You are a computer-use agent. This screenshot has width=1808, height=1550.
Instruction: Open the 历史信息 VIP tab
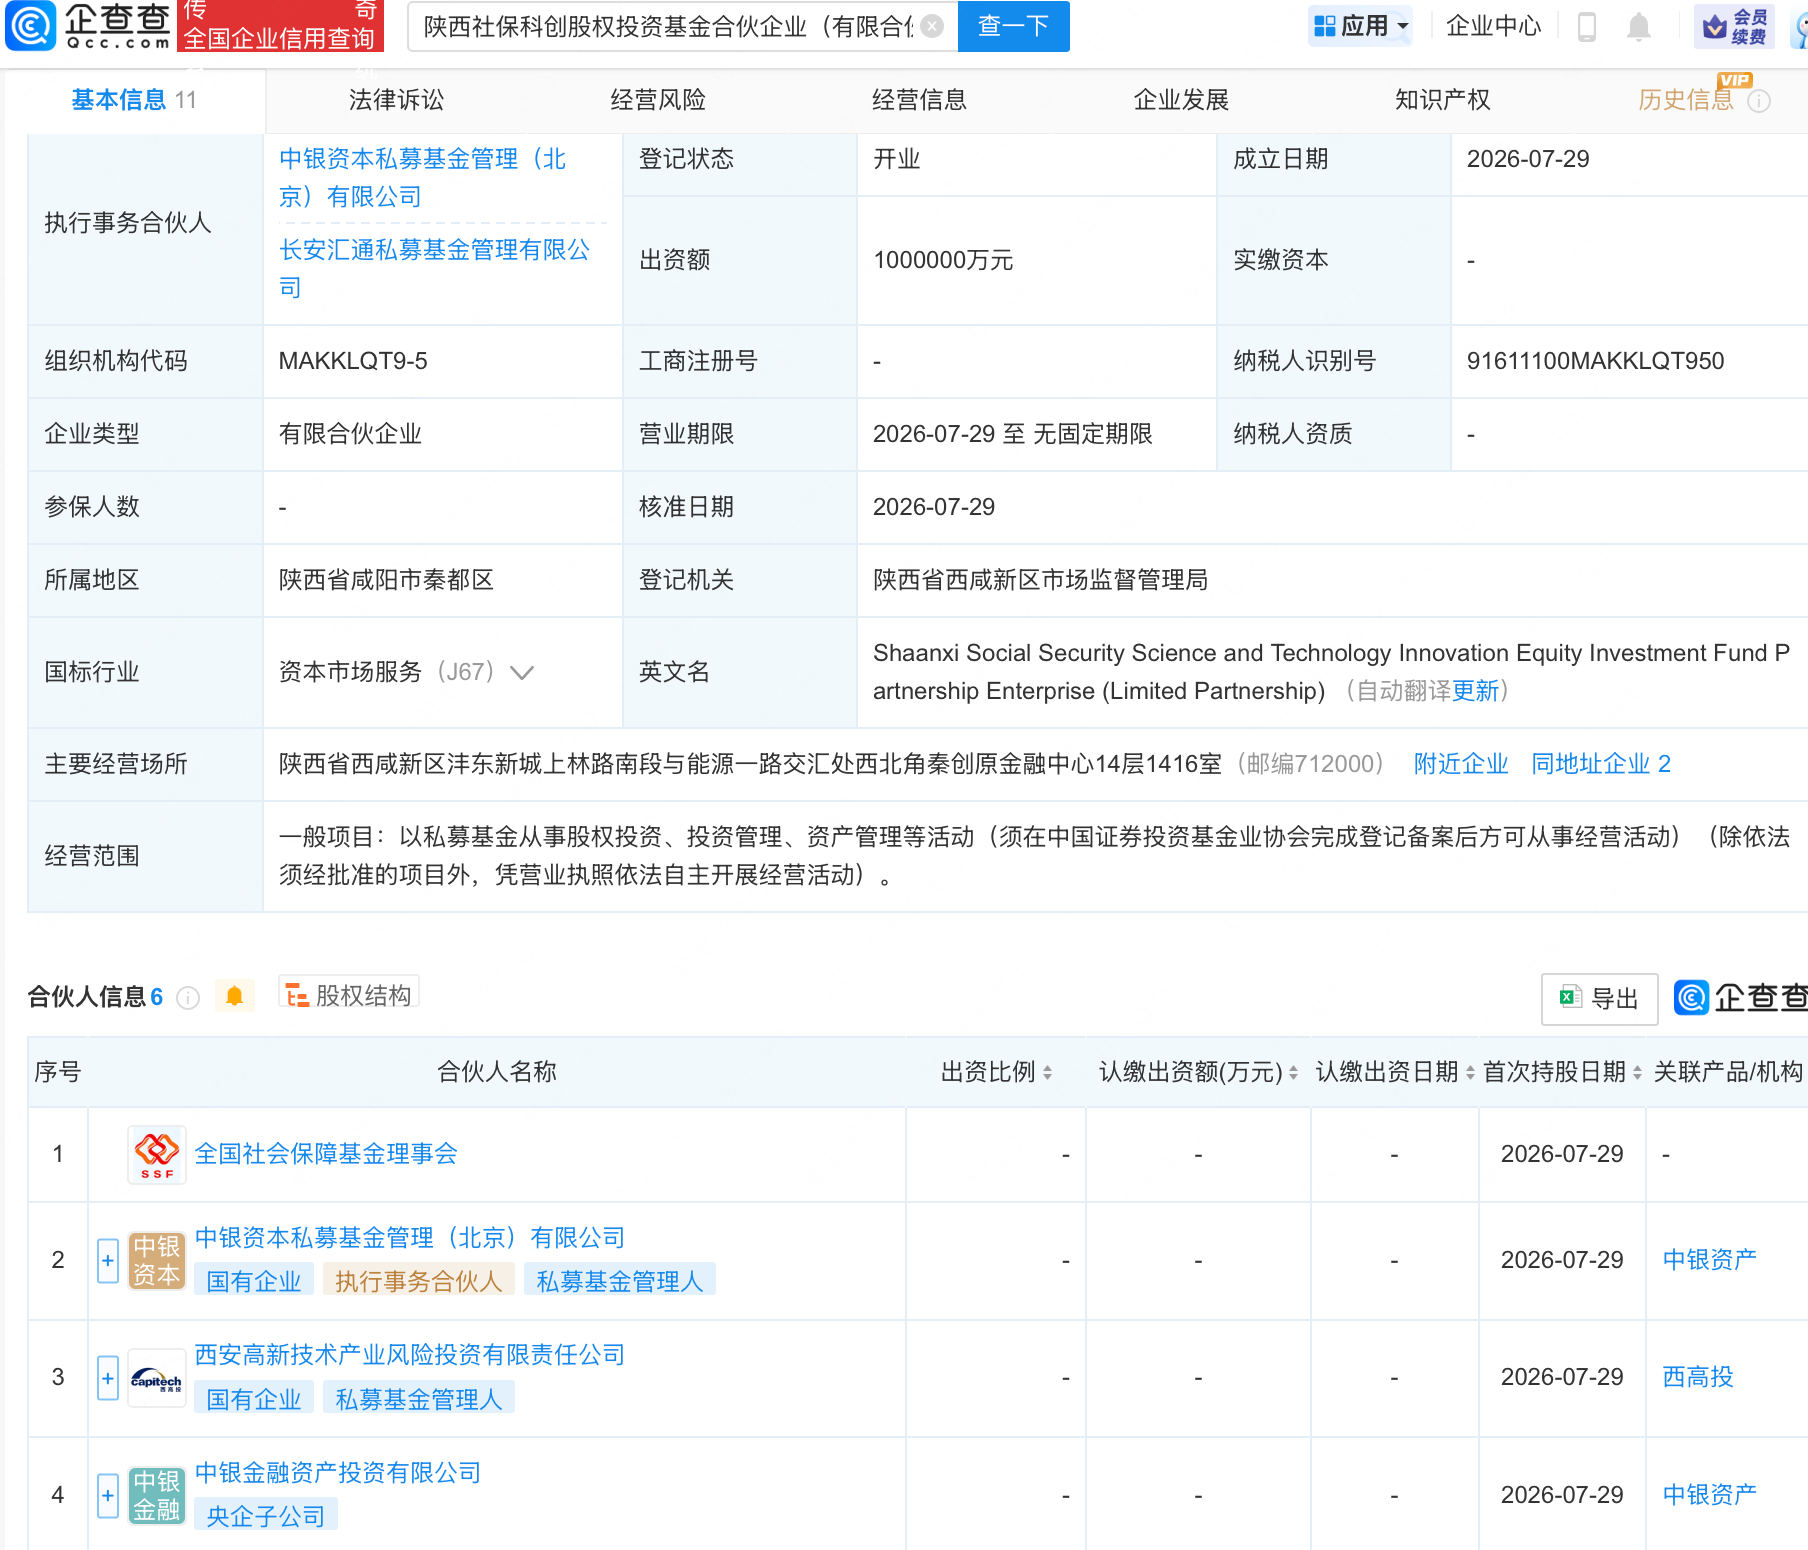[x=1686, y=100]
